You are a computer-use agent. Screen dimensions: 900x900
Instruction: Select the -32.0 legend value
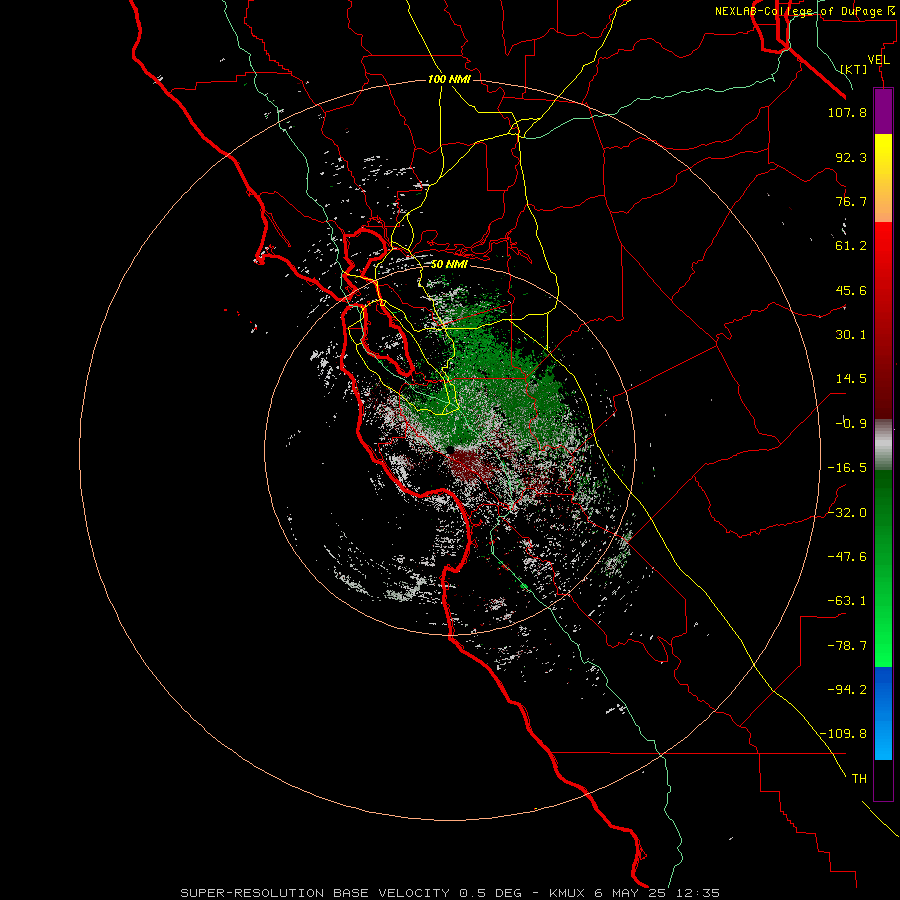point(847,513)
